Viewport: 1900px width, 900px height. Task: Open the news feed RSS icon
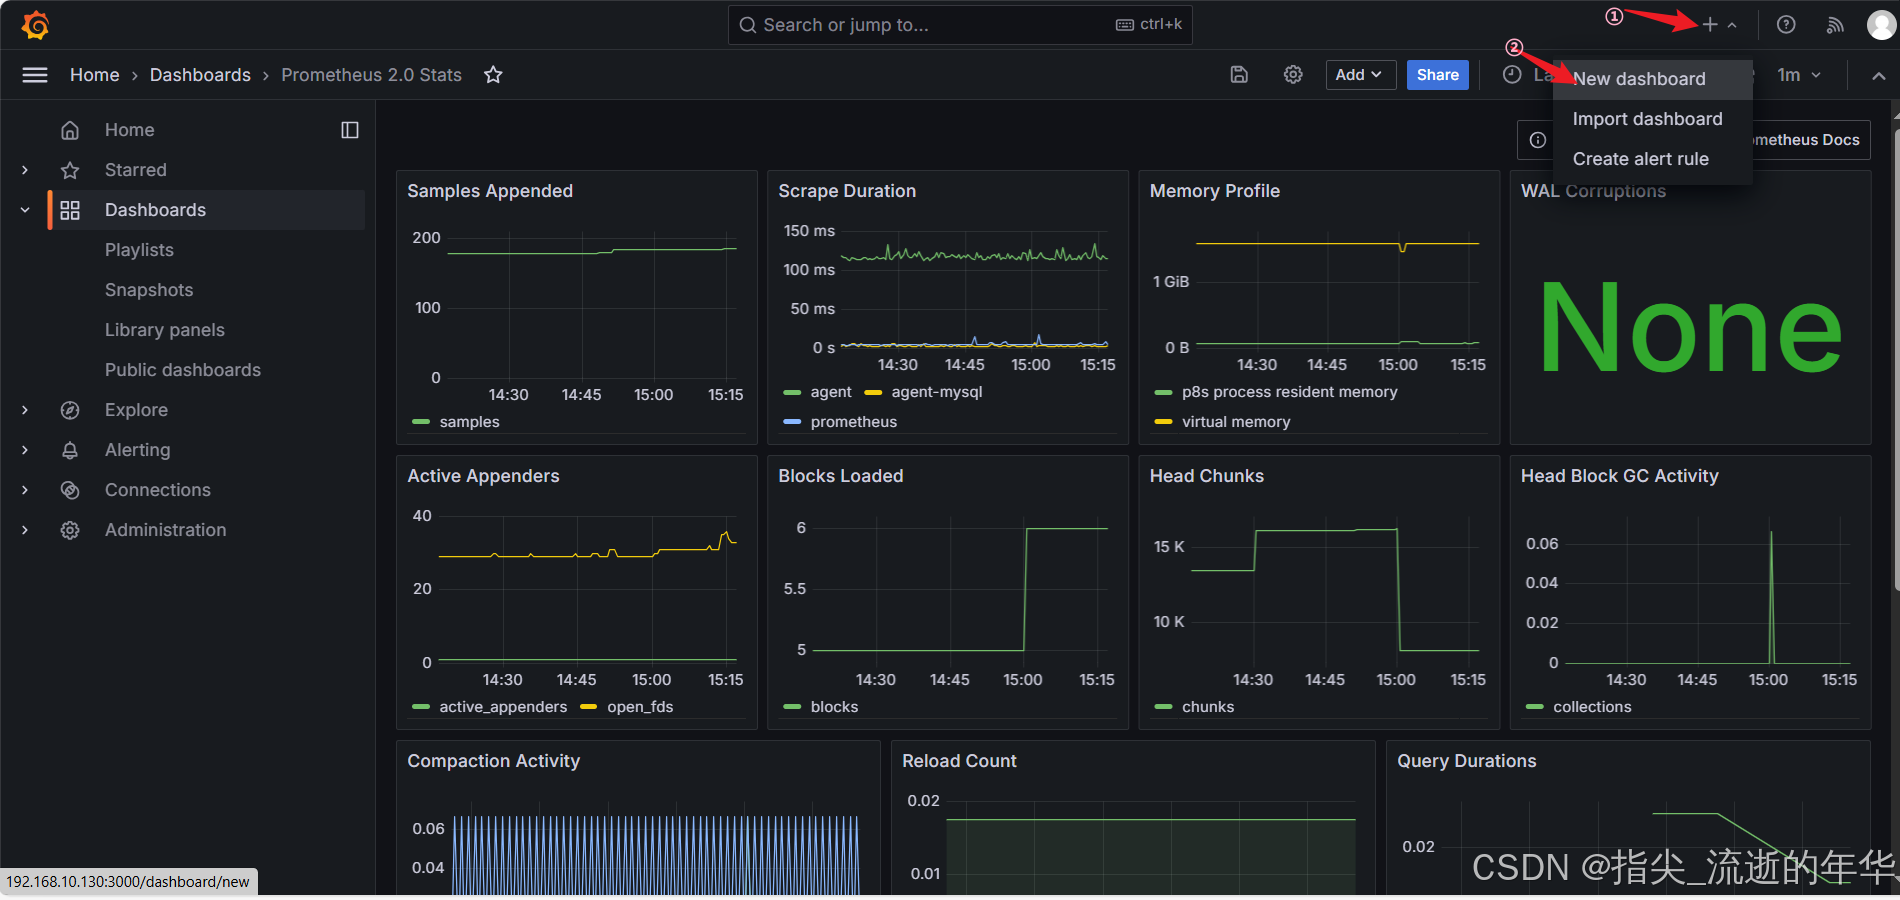[1835, 25]
